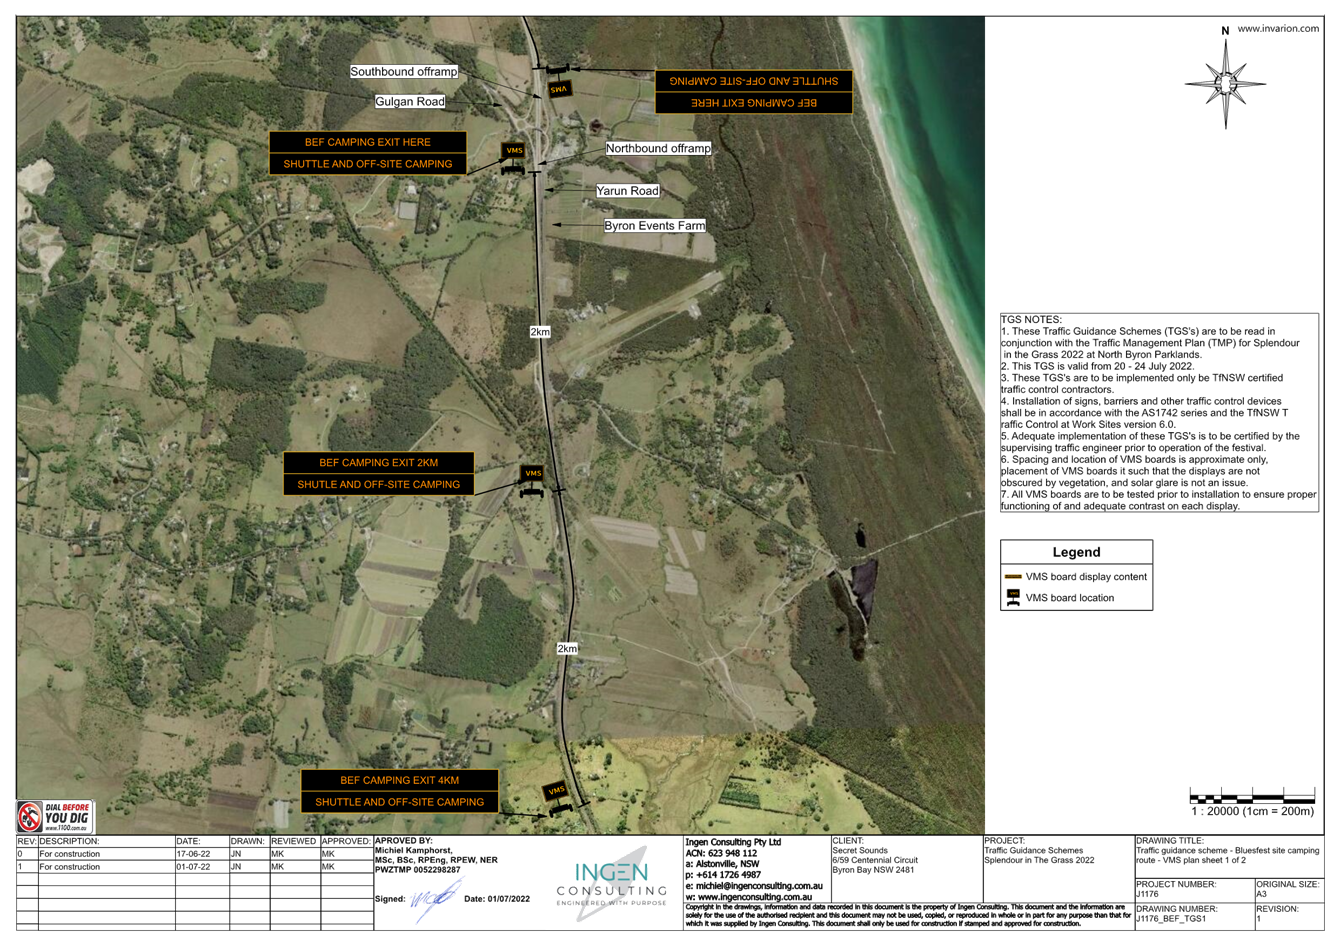This screenshot has height=947, width=1340.
Task: Click the ACN: 623 948 112 line
Action: pos(721,854)
